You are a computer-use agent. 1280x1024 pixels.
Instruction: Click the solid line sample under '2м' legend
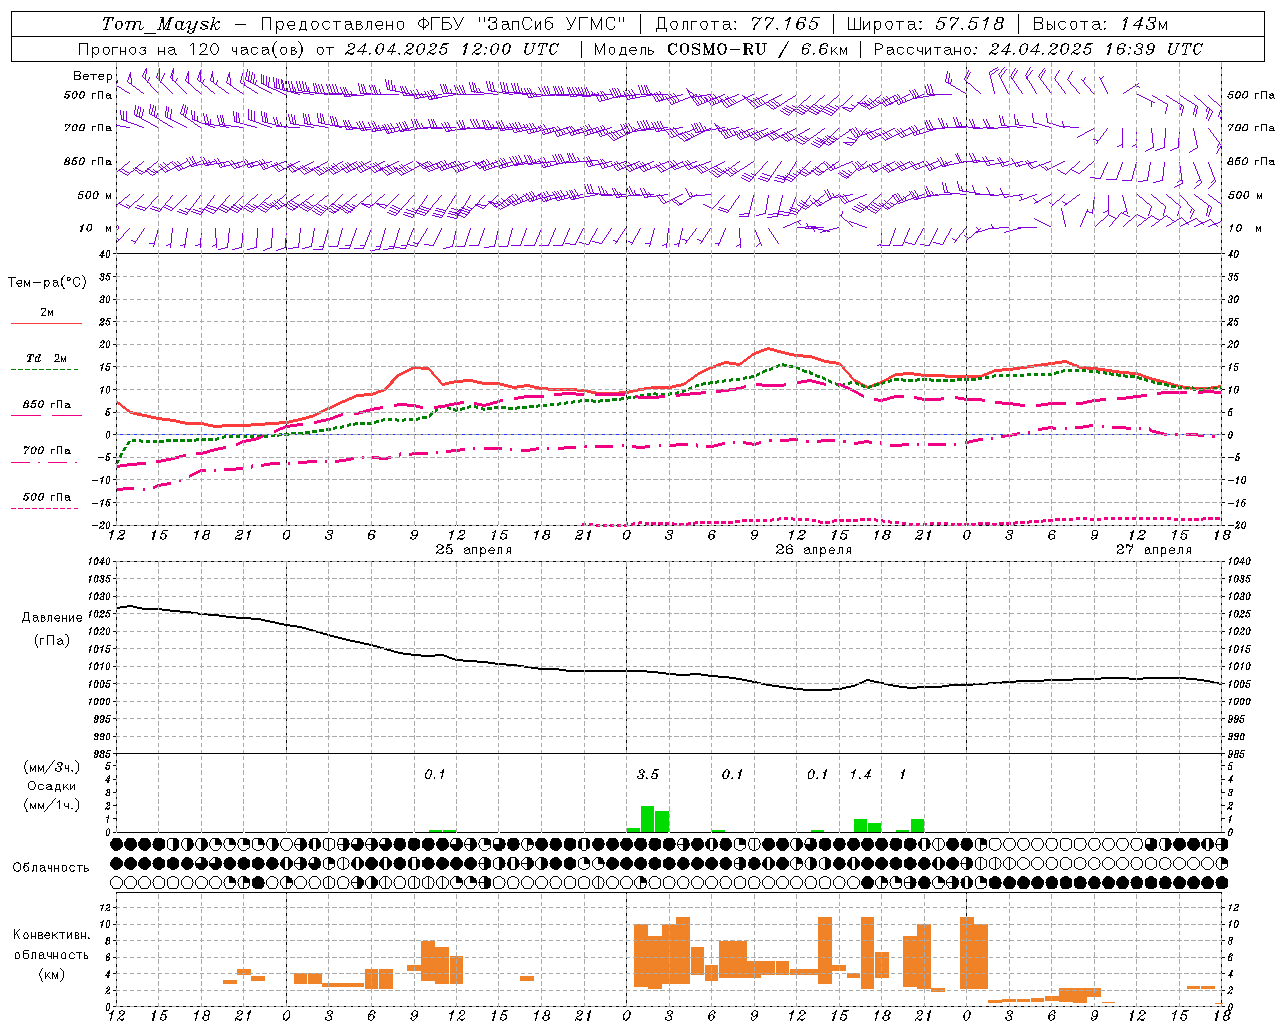(x=46, y=323)
